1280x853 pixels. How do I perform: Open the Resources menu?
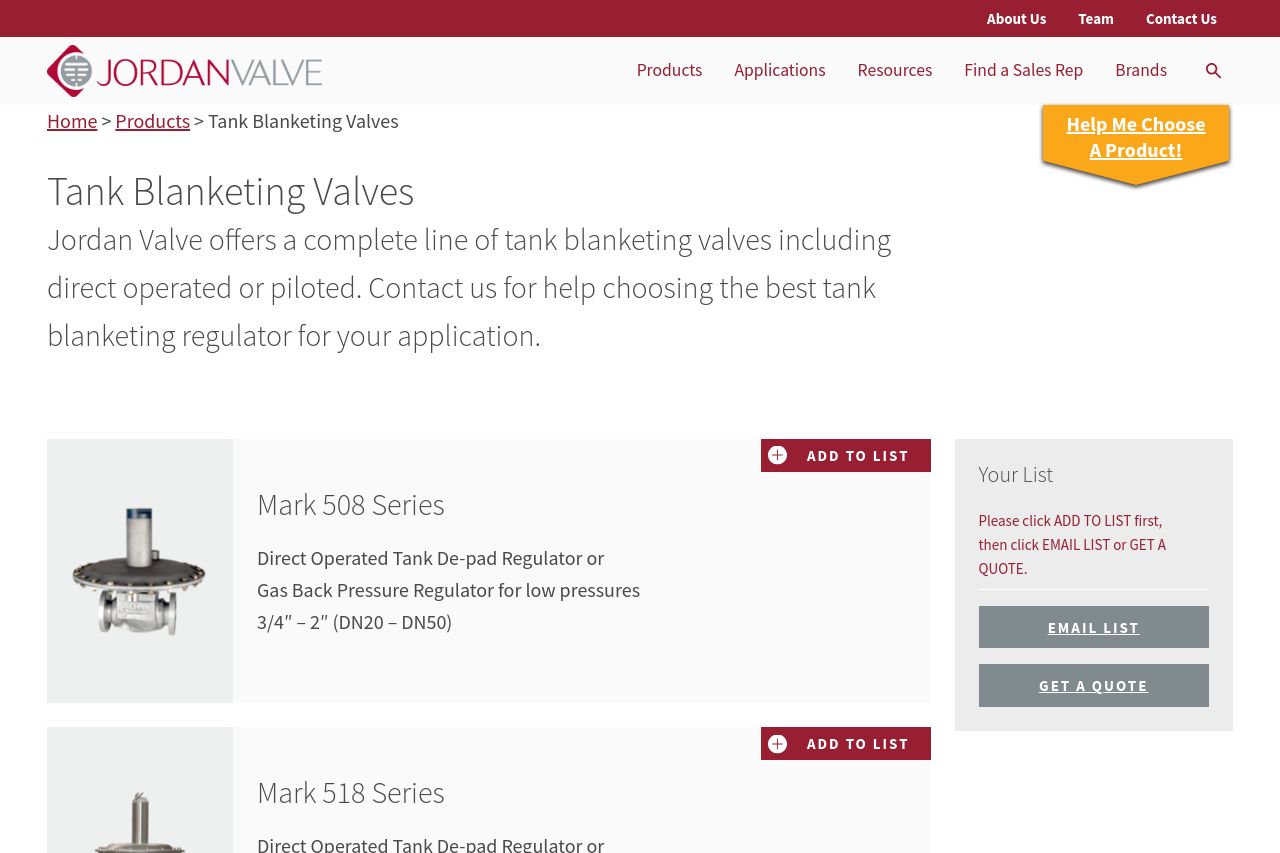pos(895,70)
